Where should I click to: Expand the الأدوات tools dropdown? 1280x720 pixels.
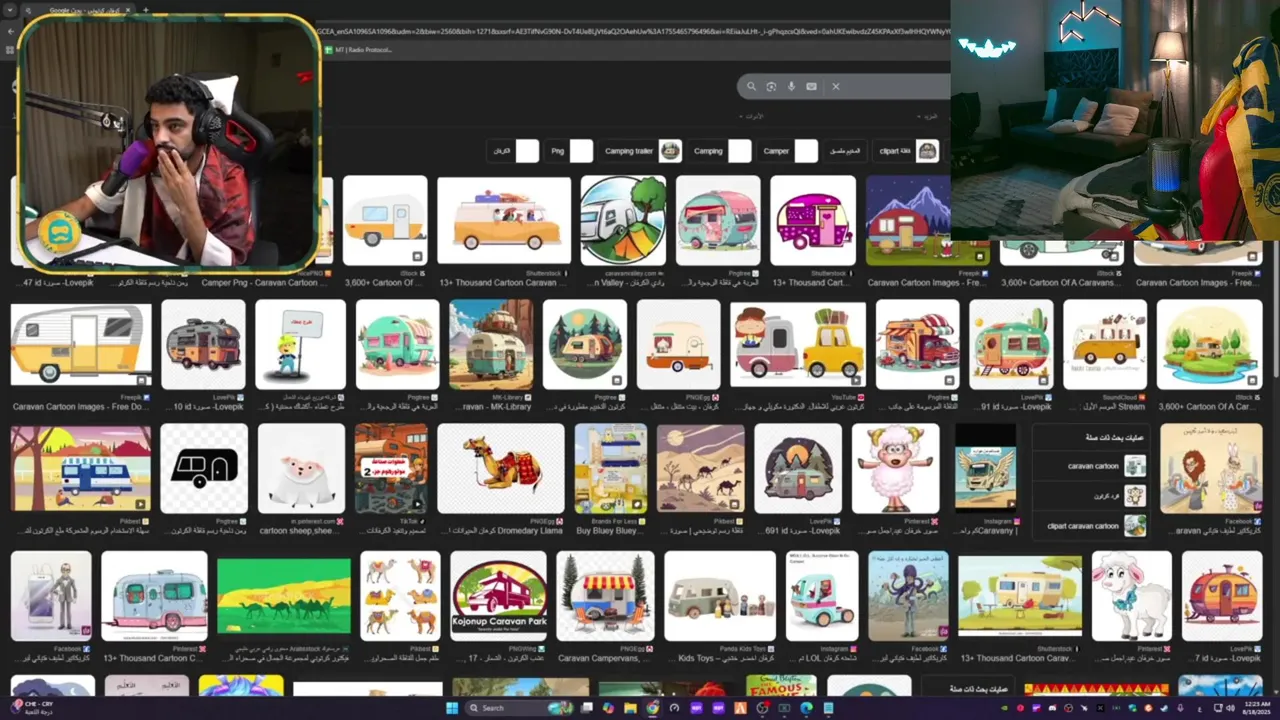click(750, 117)
